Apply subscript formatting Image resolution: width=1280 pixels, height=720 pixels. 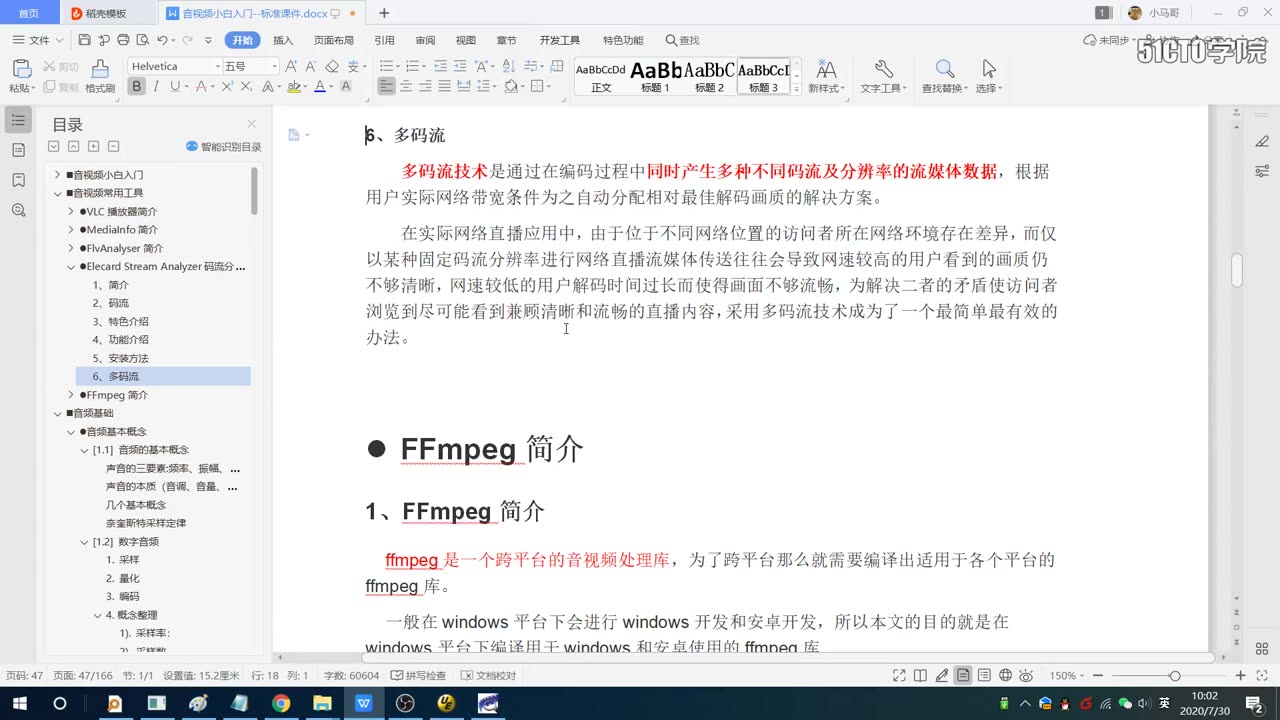point(246,87)
